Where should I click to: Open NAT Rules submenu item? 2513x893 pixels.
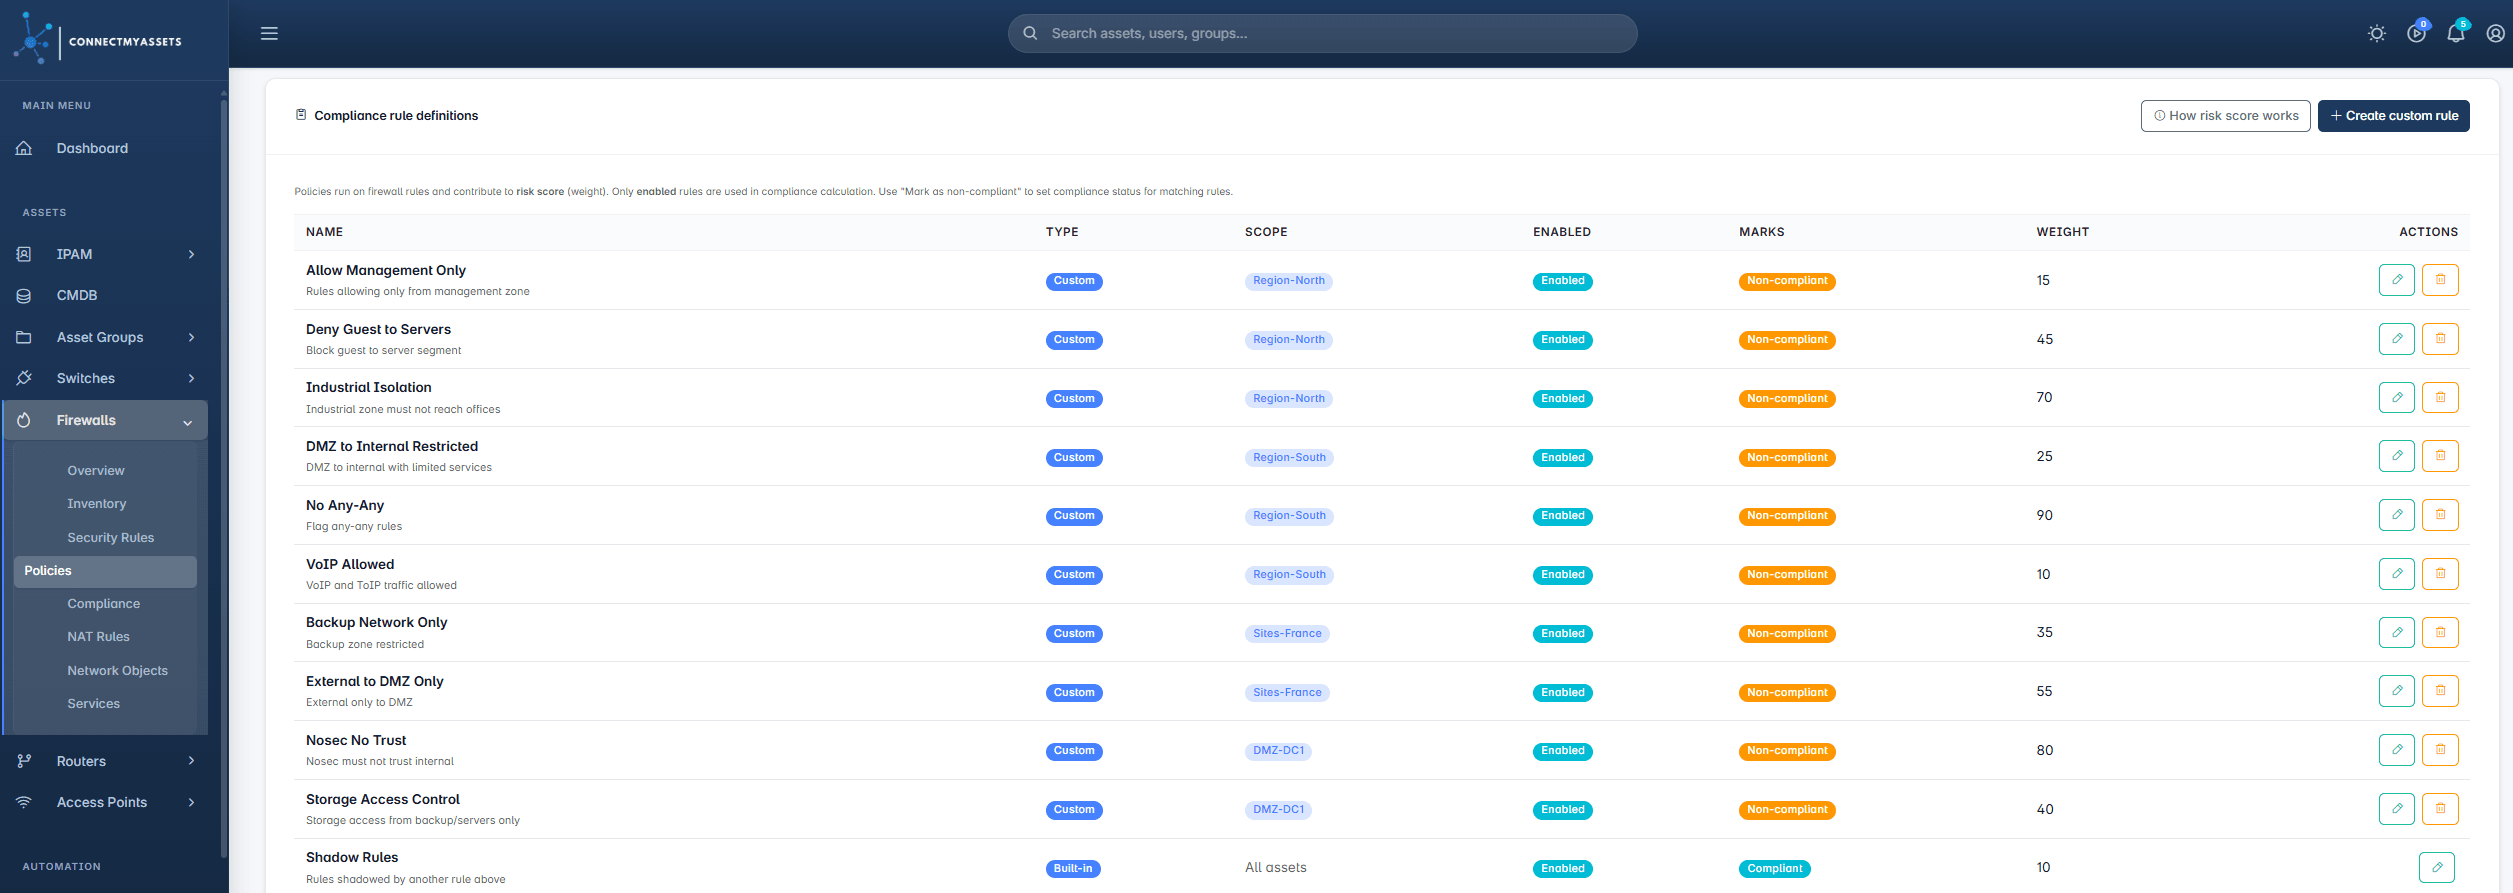pyautogui.click(x=98, y=636)
